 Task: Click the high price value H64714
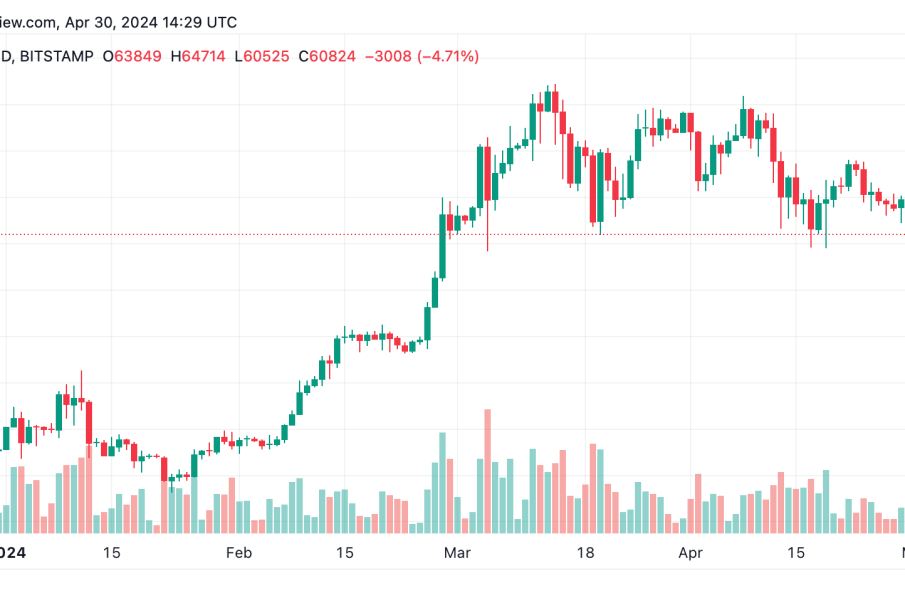pyautogui.click(x=198, y=57)
